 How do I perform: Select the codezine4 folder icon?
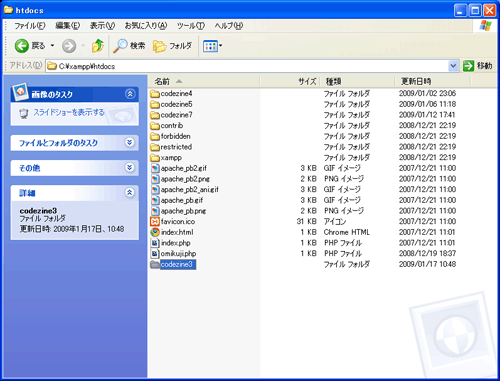(155, 94)
